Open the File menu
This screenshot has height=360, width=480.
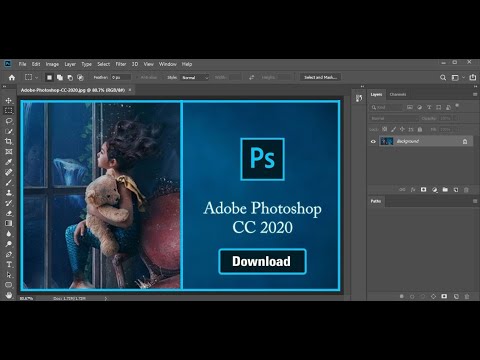point(22,64)
